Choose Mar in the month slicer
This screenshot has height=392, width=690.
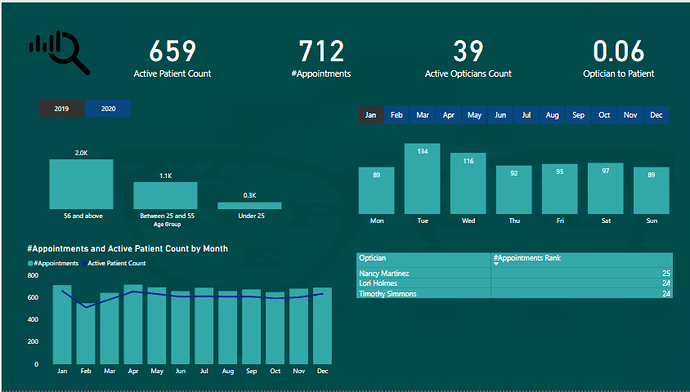pos(422,115)
